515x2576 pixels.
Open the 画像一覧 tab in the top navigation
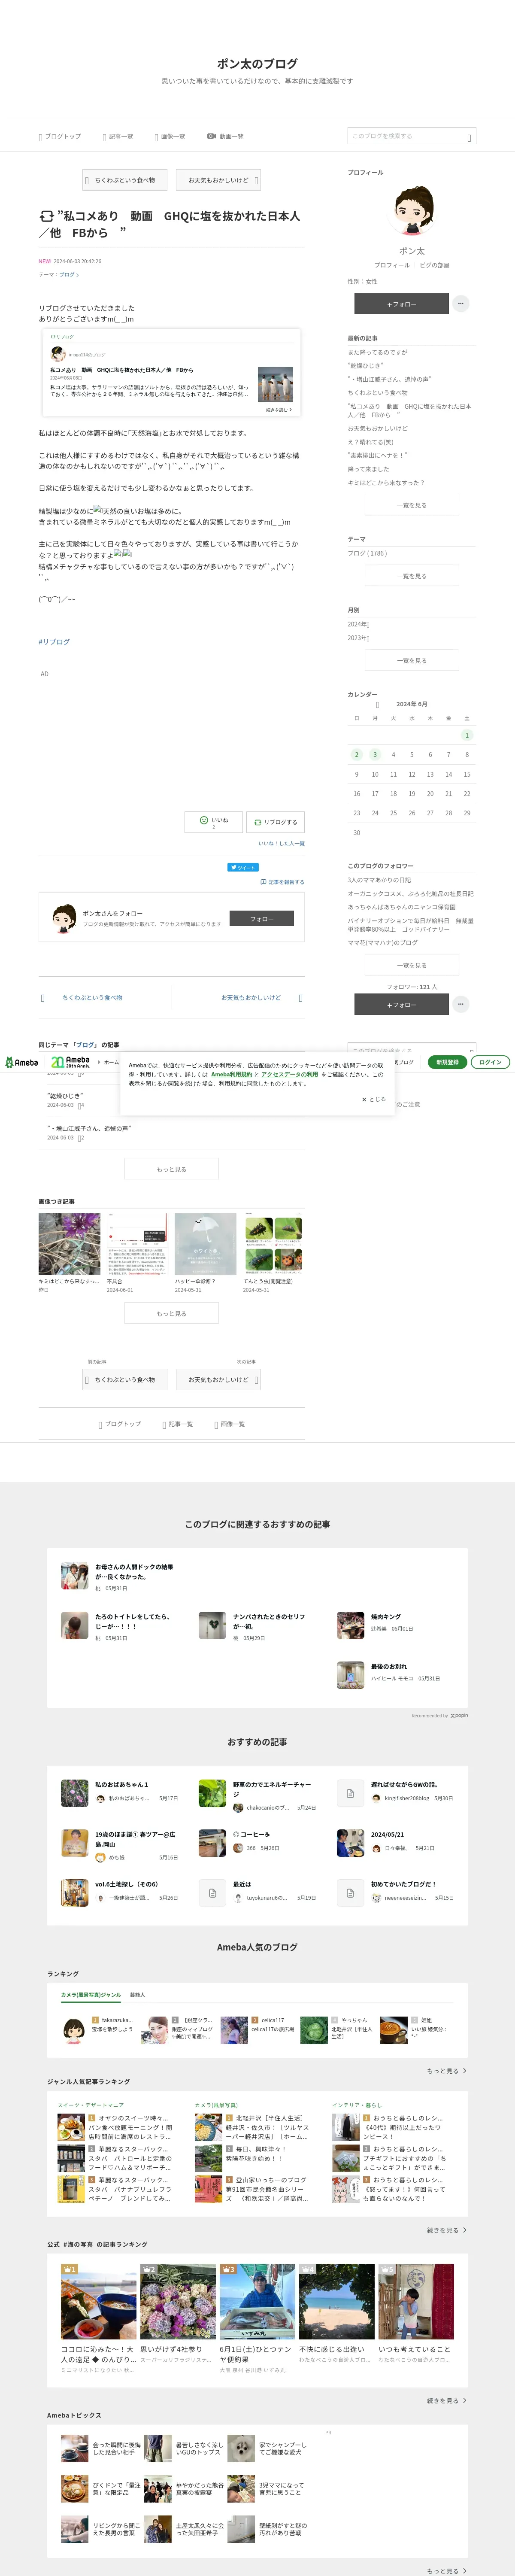click(170, 136)
